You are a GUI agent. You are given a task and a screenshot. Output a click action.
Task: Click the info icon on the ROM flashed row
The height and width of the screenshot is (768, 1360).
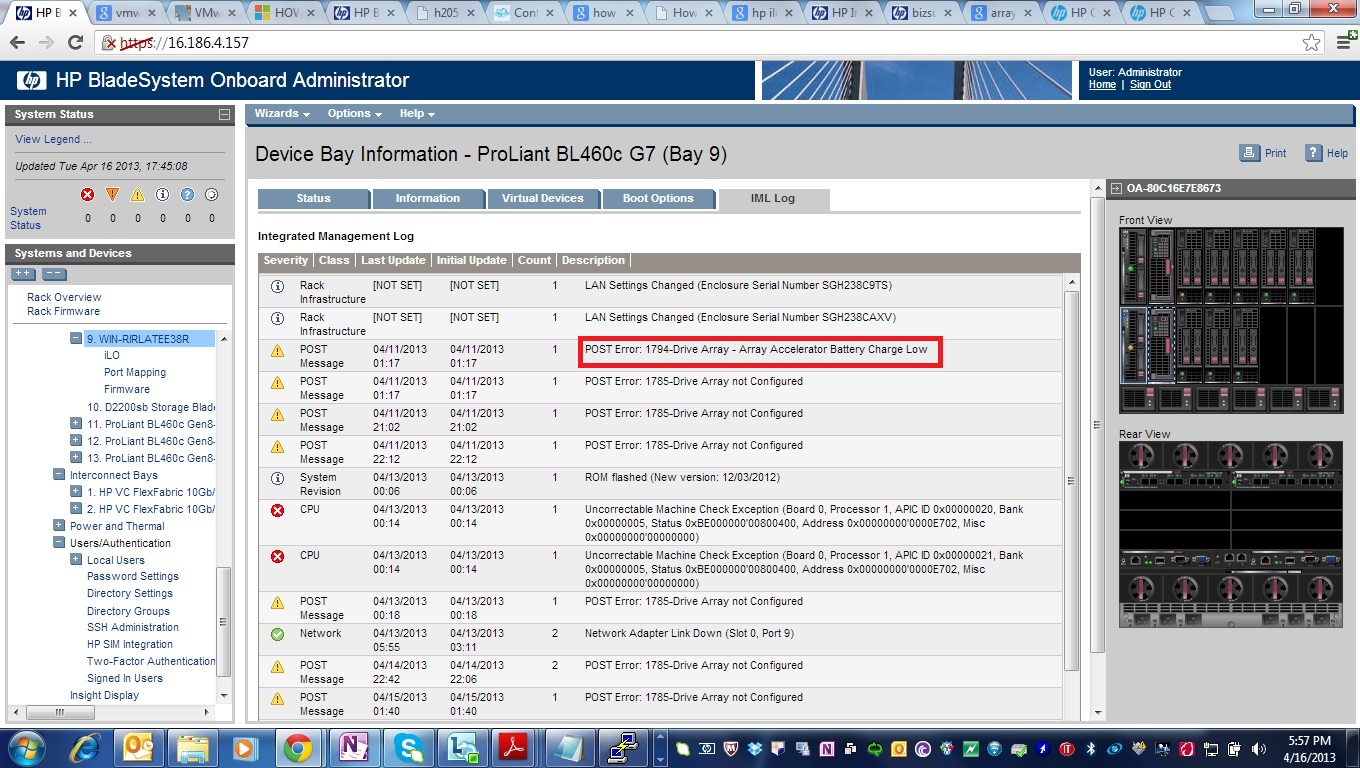[277, 478]
